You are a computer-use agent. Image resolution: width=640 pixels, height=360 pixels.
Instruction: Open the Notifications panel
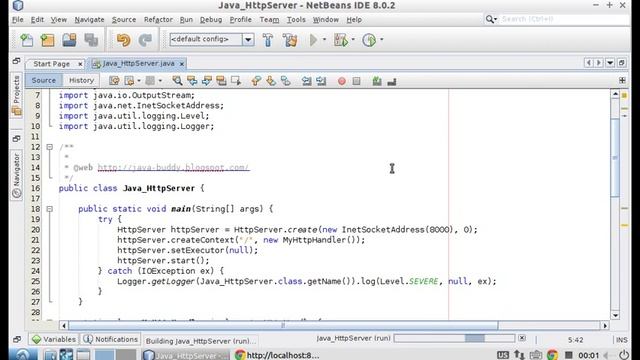tap(110, 339)
